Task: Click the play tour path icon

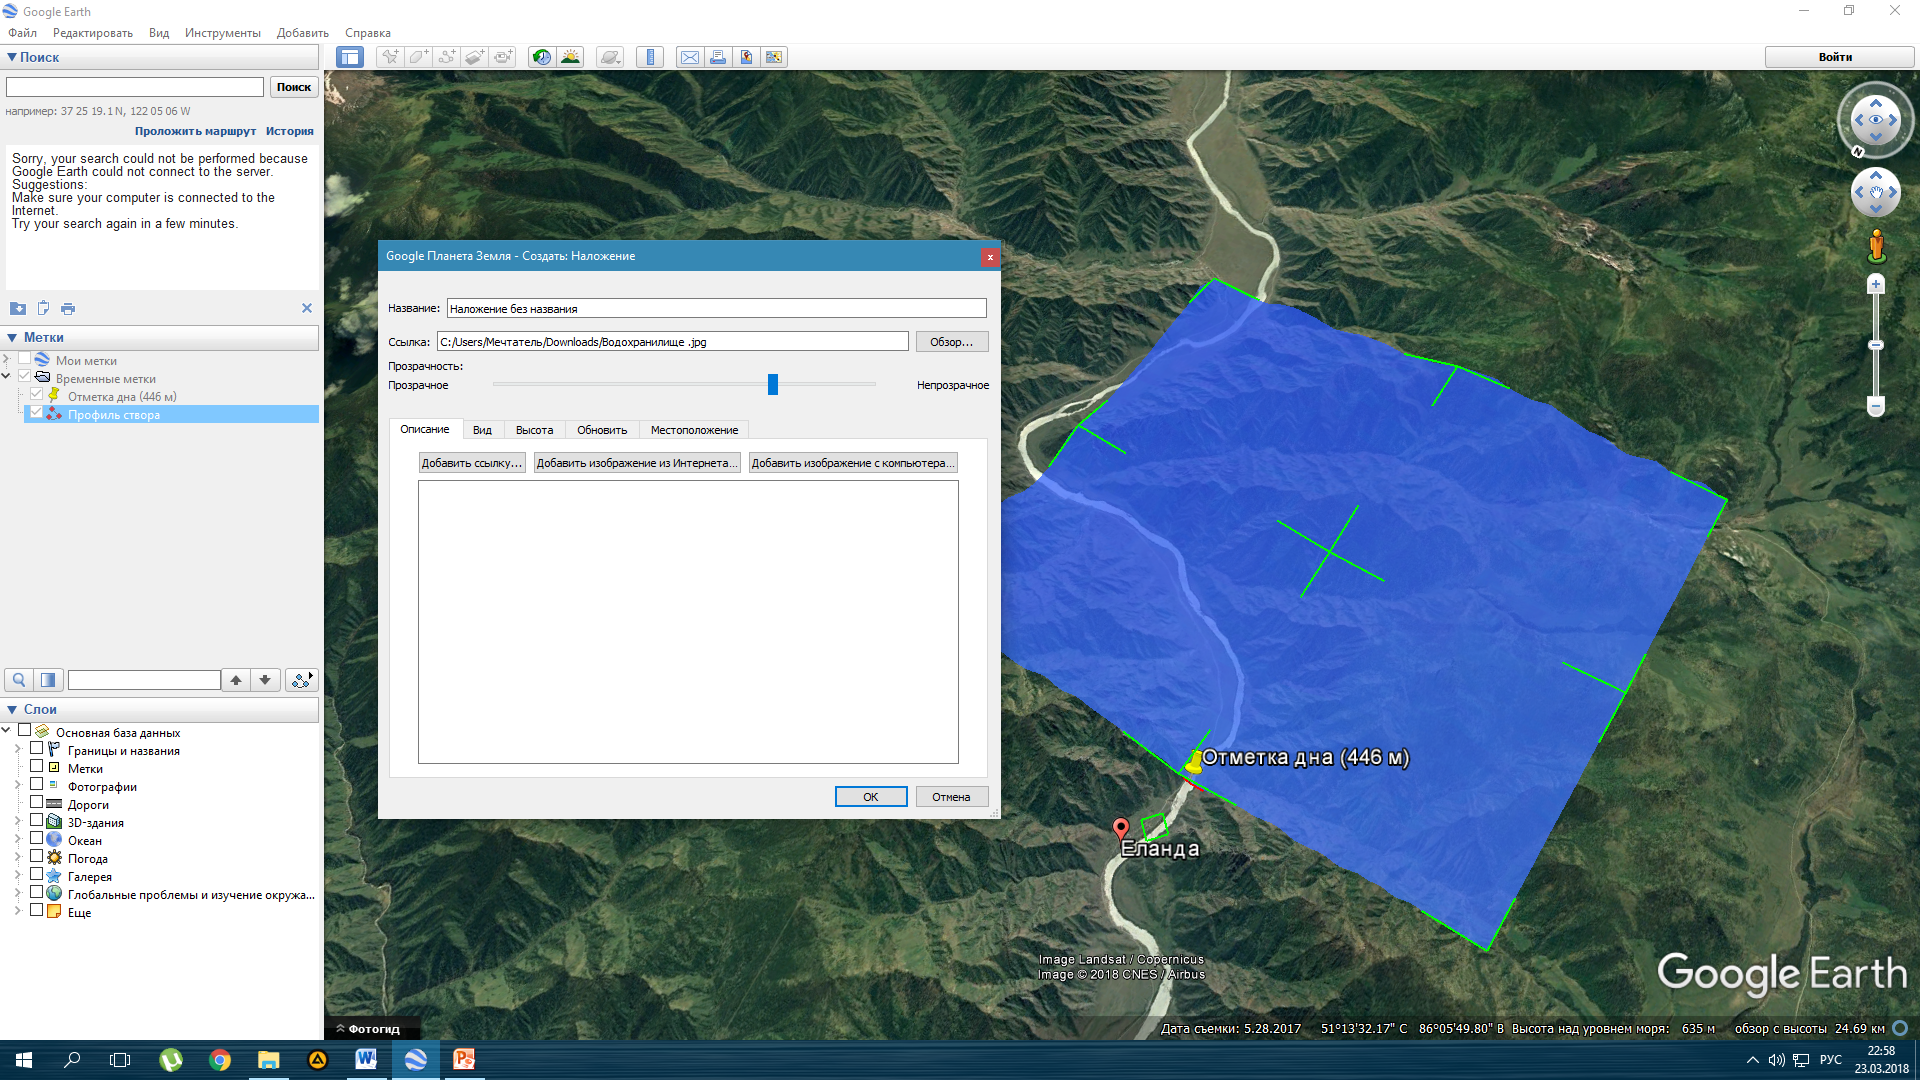Action: click(x=302, y=680)
